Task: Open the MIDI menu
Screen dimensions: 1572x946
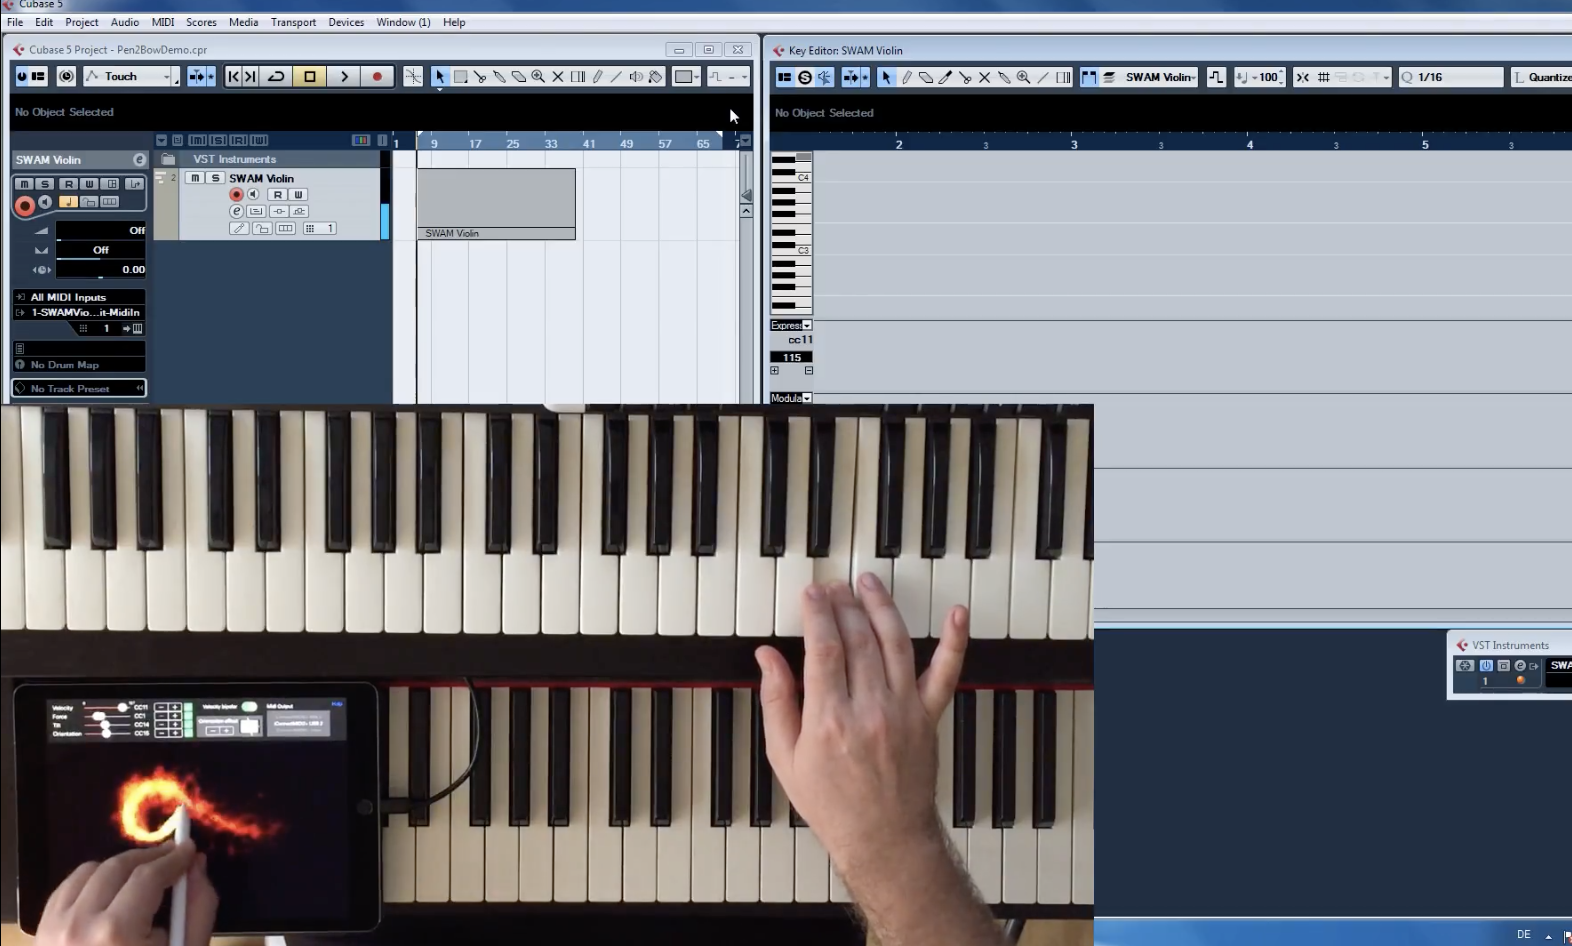Action: pyautogui.click(x=163, y=22)
